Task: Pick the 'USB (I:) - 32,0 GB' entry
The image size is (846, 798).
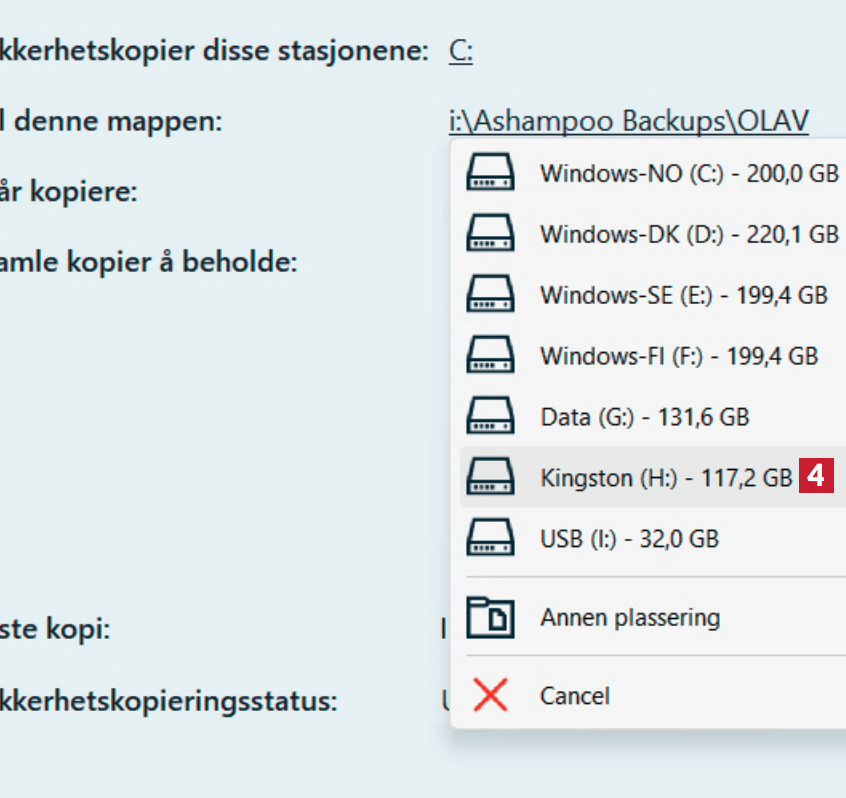Action: (x=629, y=539)
